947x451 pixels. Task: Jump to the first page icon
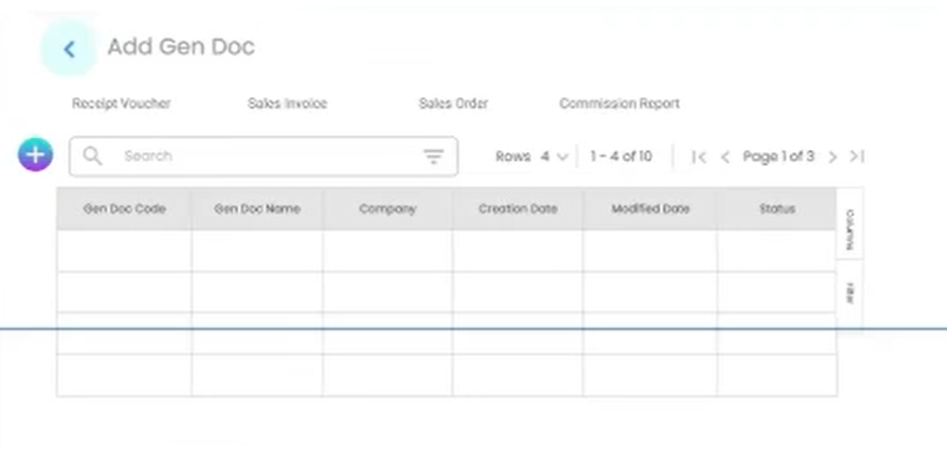coord(699,157)
